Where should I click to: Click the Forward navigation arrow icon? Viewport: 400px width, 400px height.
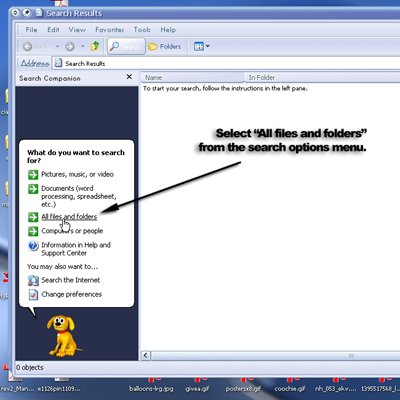click(x=69, y=47)
